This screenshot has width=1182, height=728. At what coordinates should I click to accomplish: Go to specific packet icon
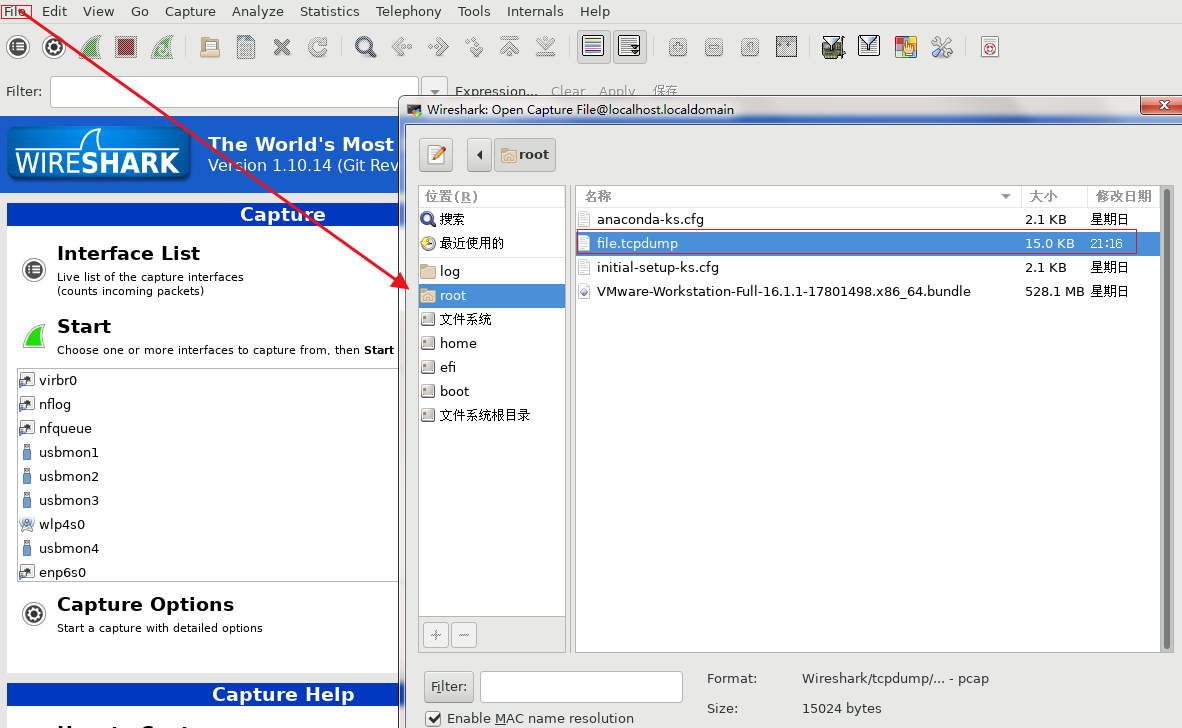pyautogui.click(x=474, y=47)
